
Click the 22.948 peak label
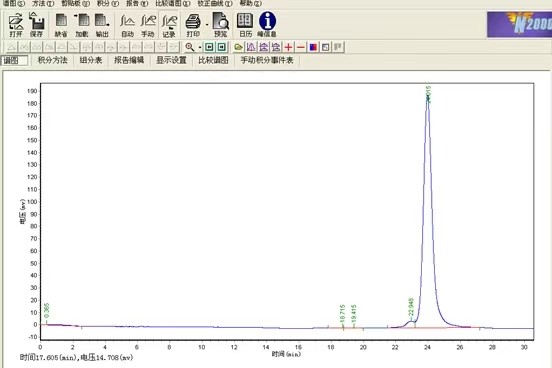(x=410, y=307)
